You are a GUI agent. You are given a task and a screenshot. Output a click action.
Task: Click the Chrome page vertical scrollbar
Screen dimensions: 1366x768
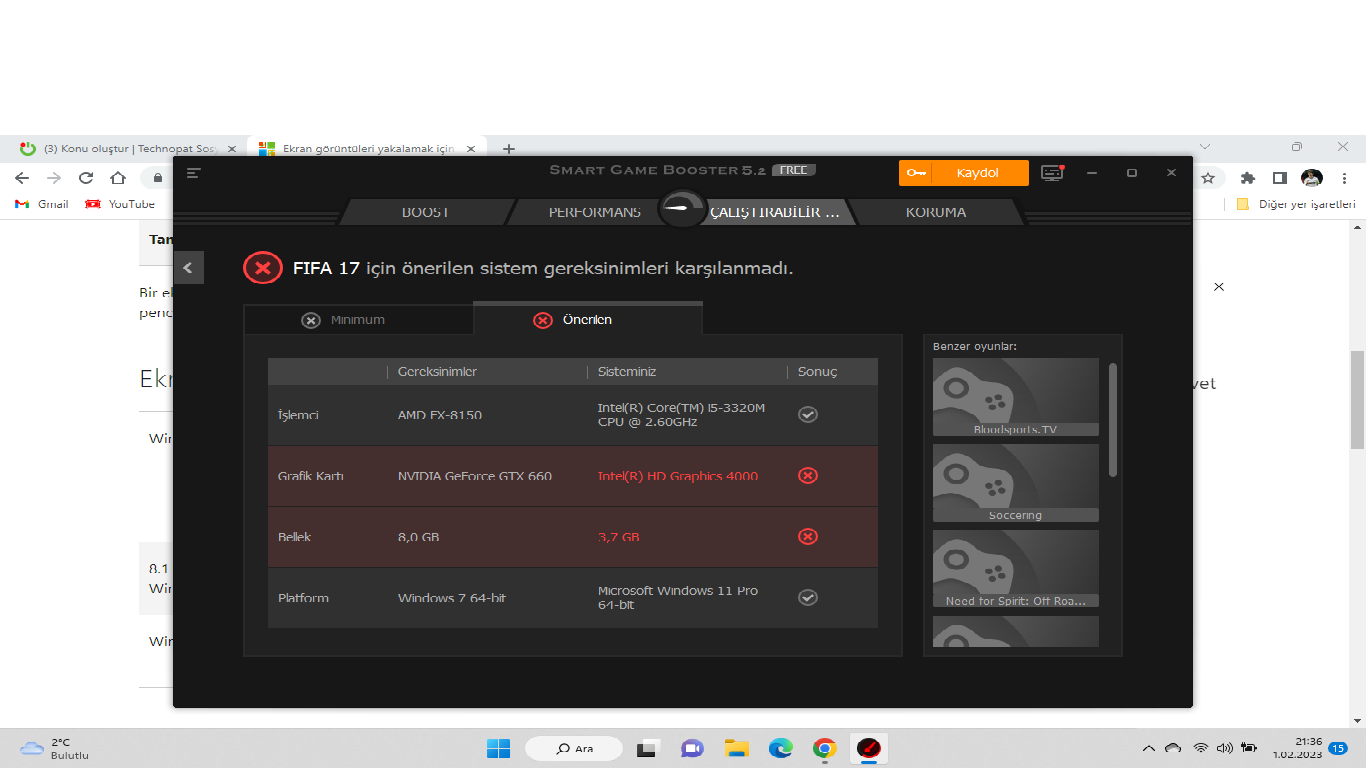[1358, 400]
